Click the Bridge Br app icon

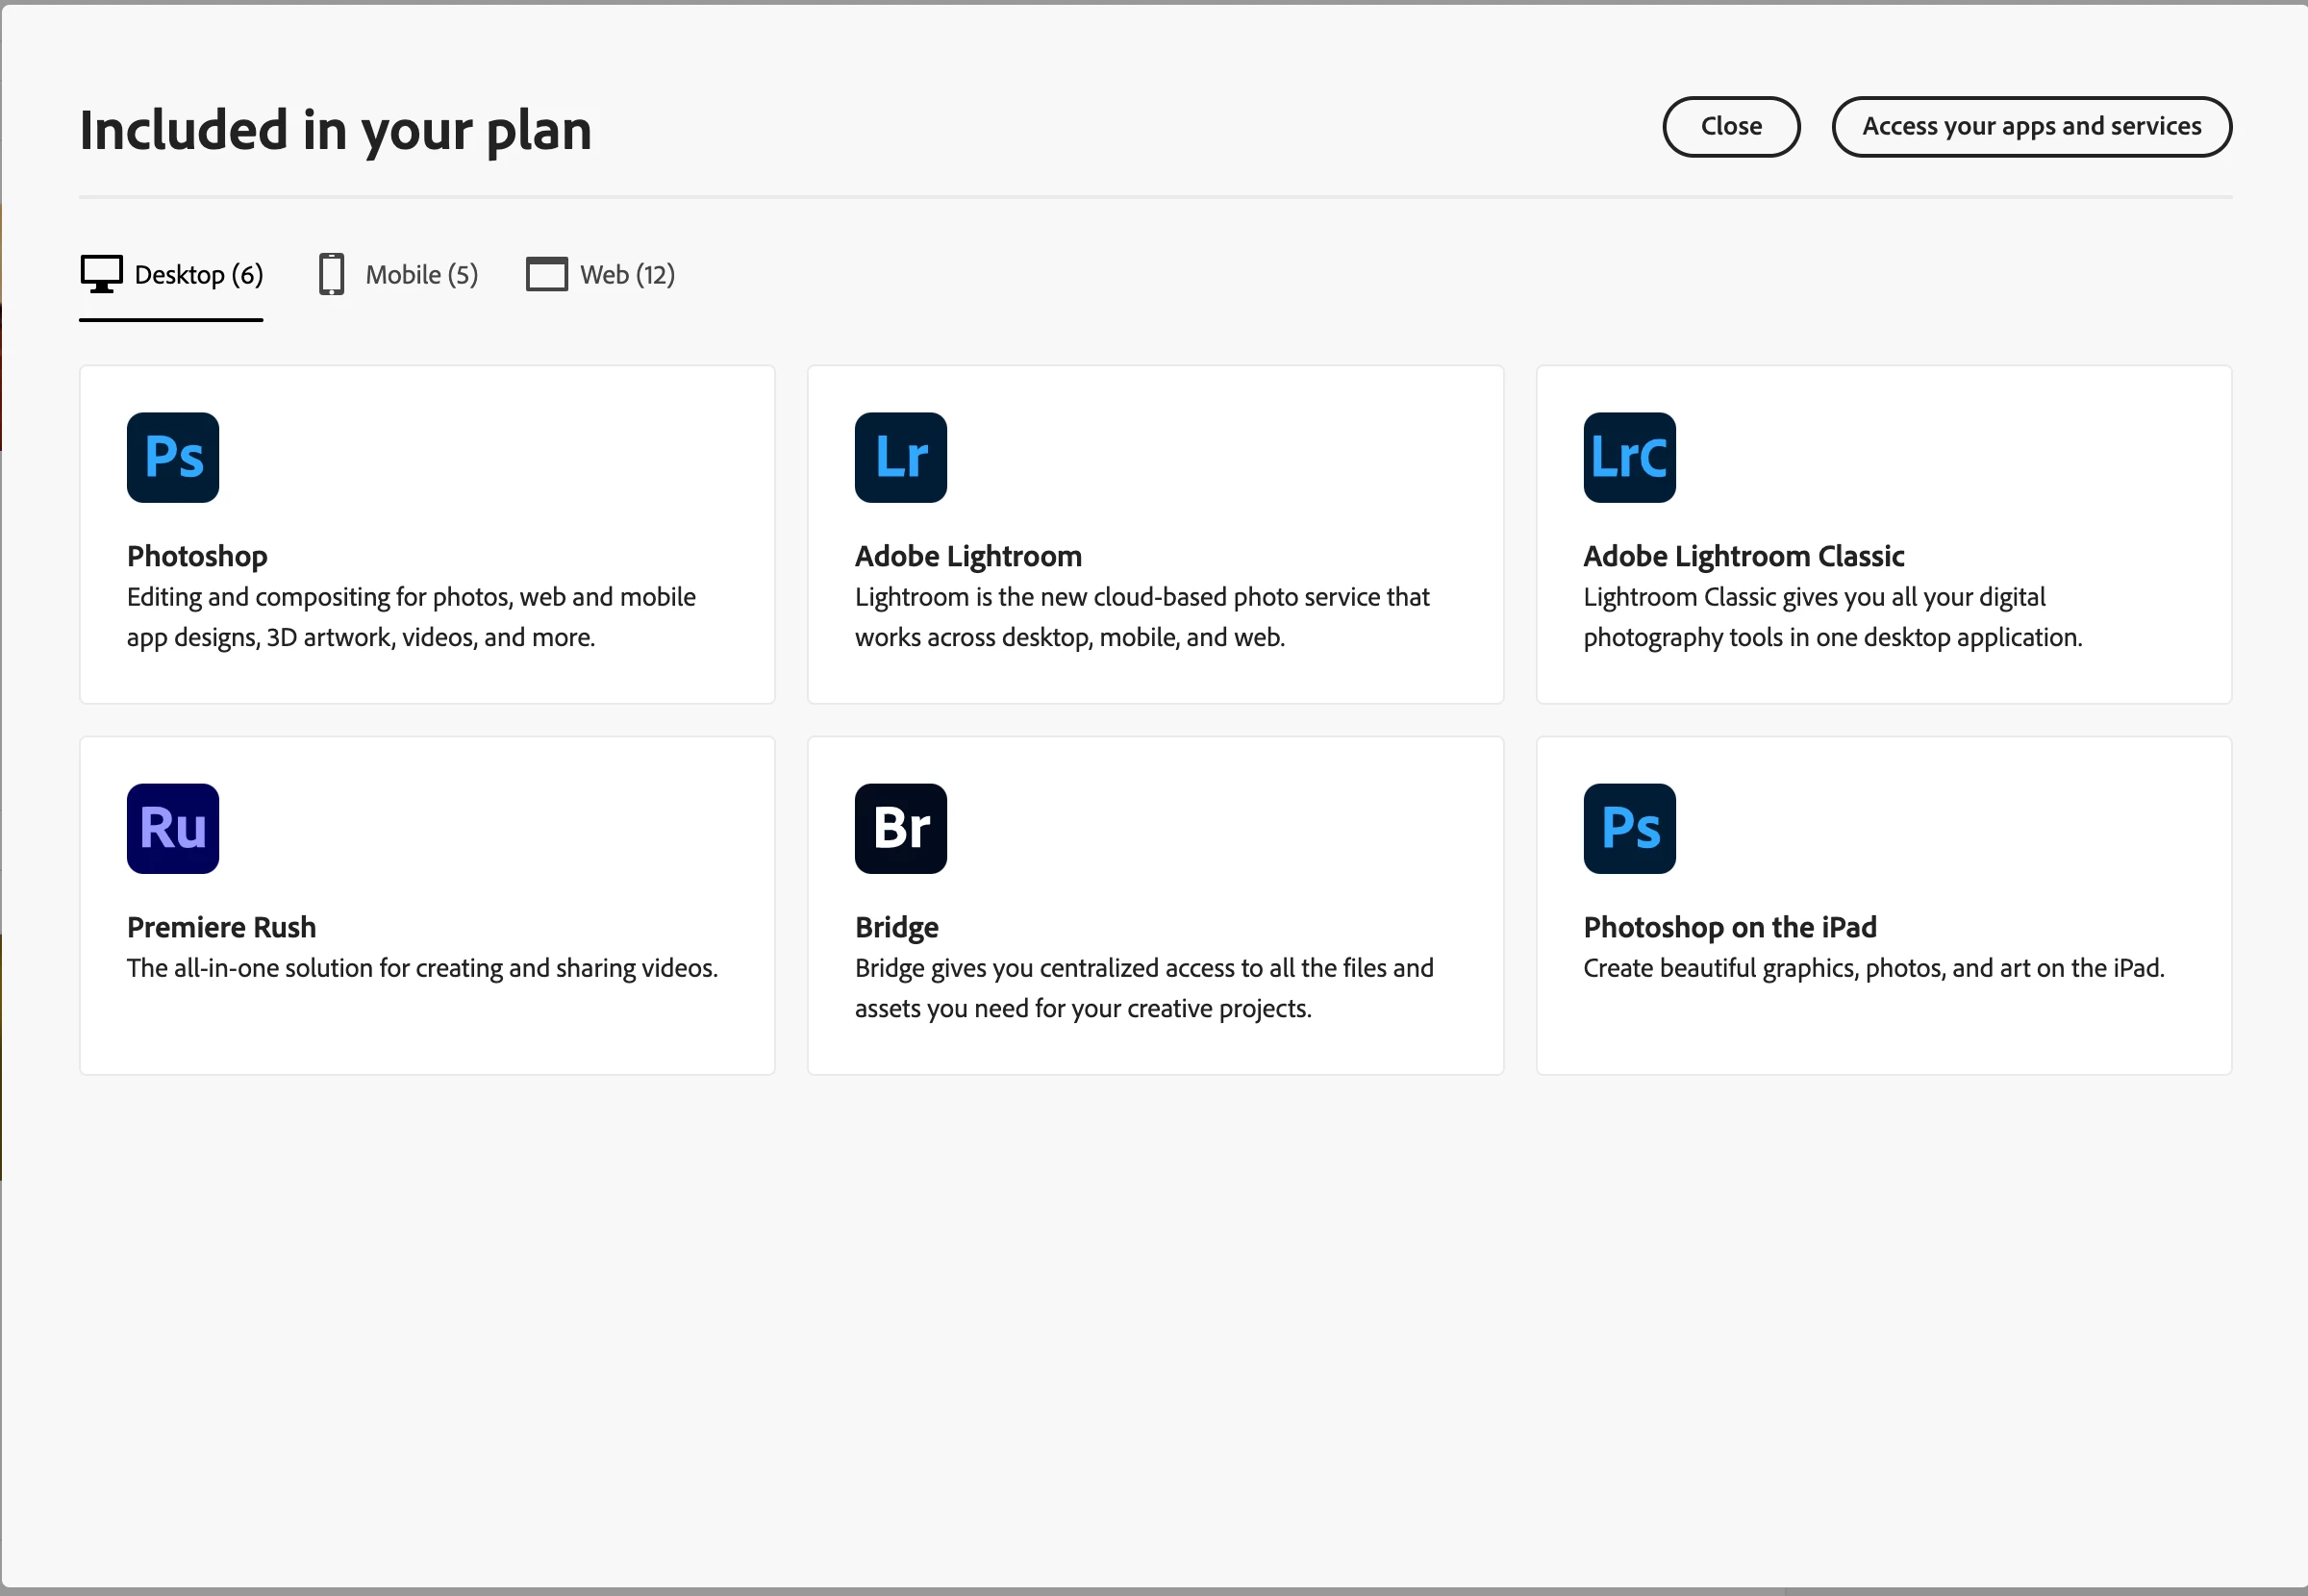click(x=900, y=828)
